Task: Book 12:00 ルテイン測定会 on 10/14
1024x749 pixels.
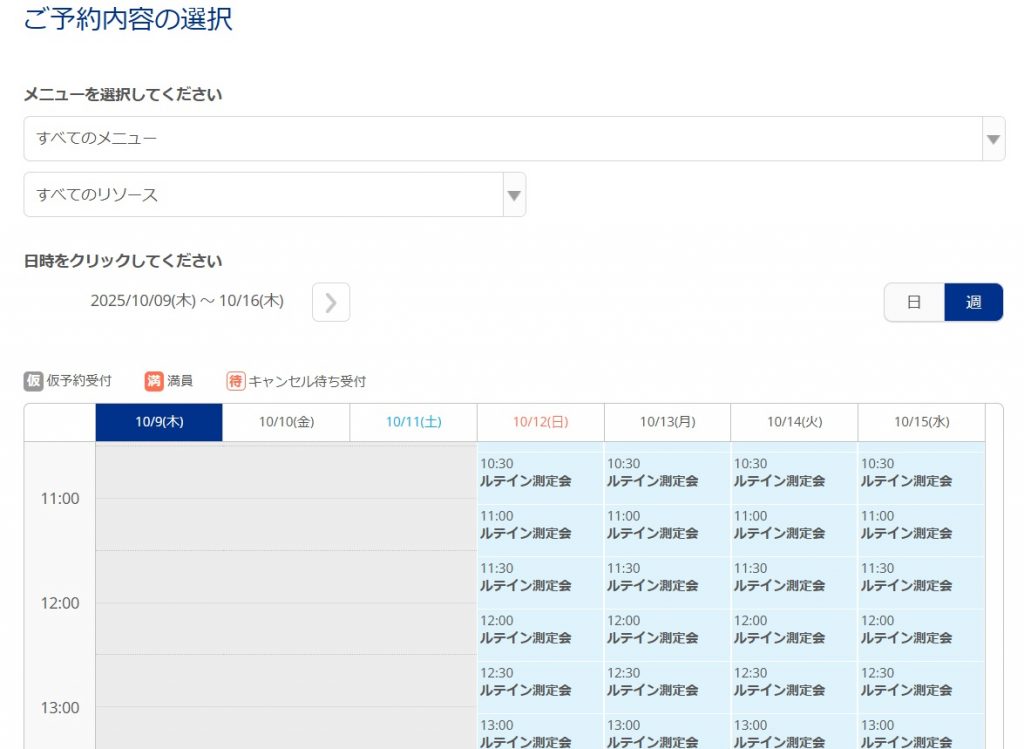Action: point(794,630)
